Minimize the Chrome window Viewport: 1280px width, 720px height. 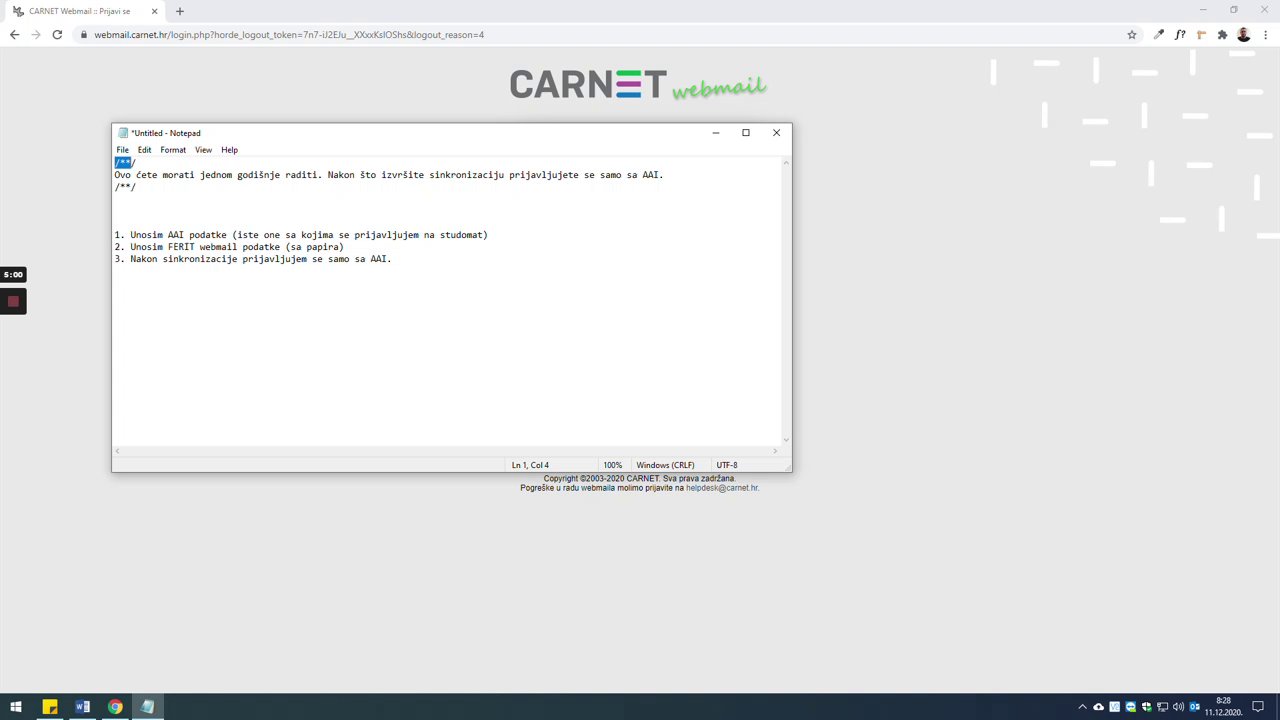(x=1203, y=10)
